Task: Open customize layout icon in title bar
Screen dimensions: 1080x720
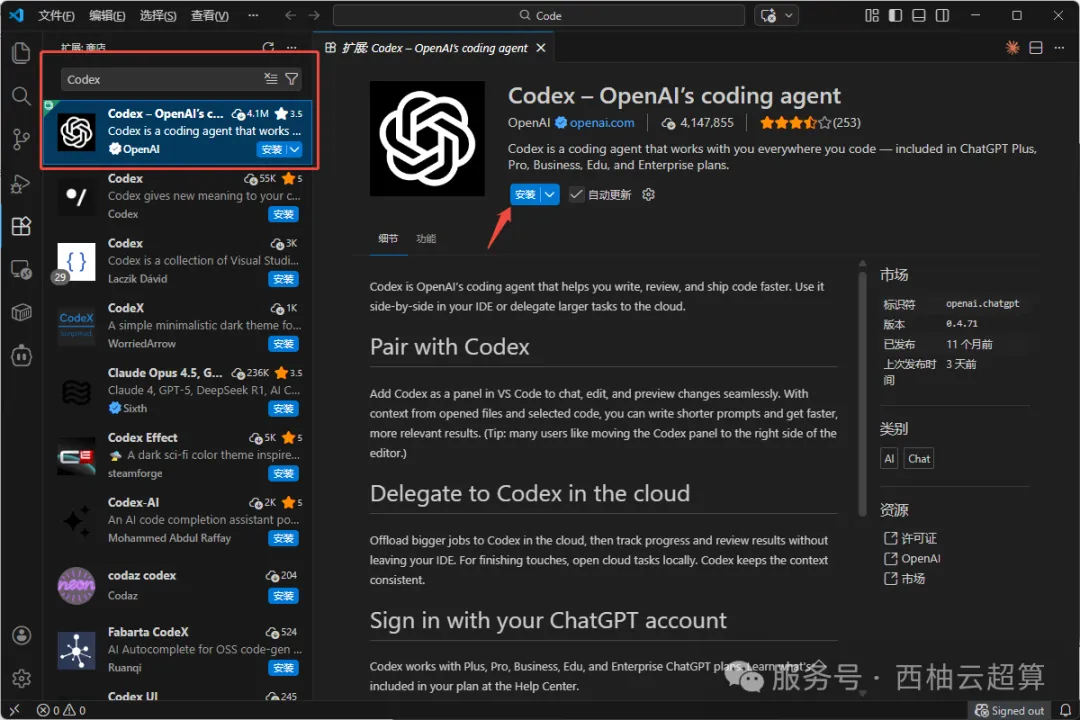Action: point(872,15)
